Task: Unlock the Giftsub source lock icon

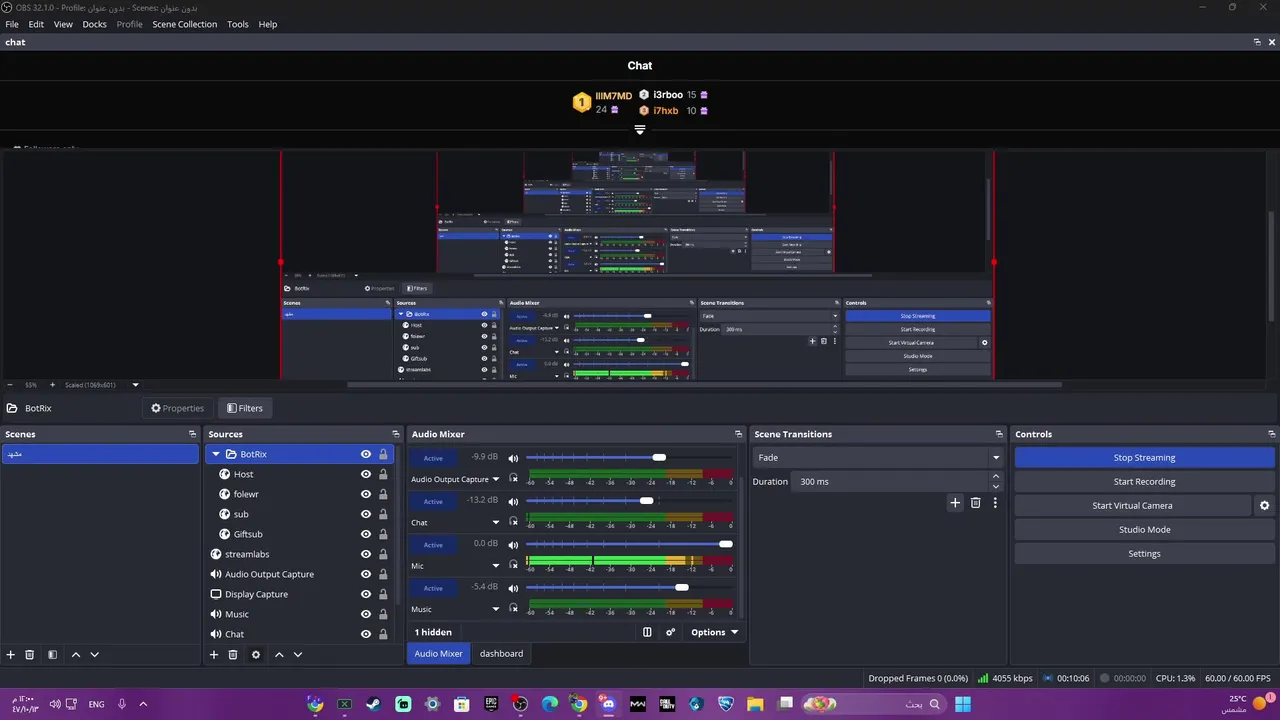Action: [383, 534]
